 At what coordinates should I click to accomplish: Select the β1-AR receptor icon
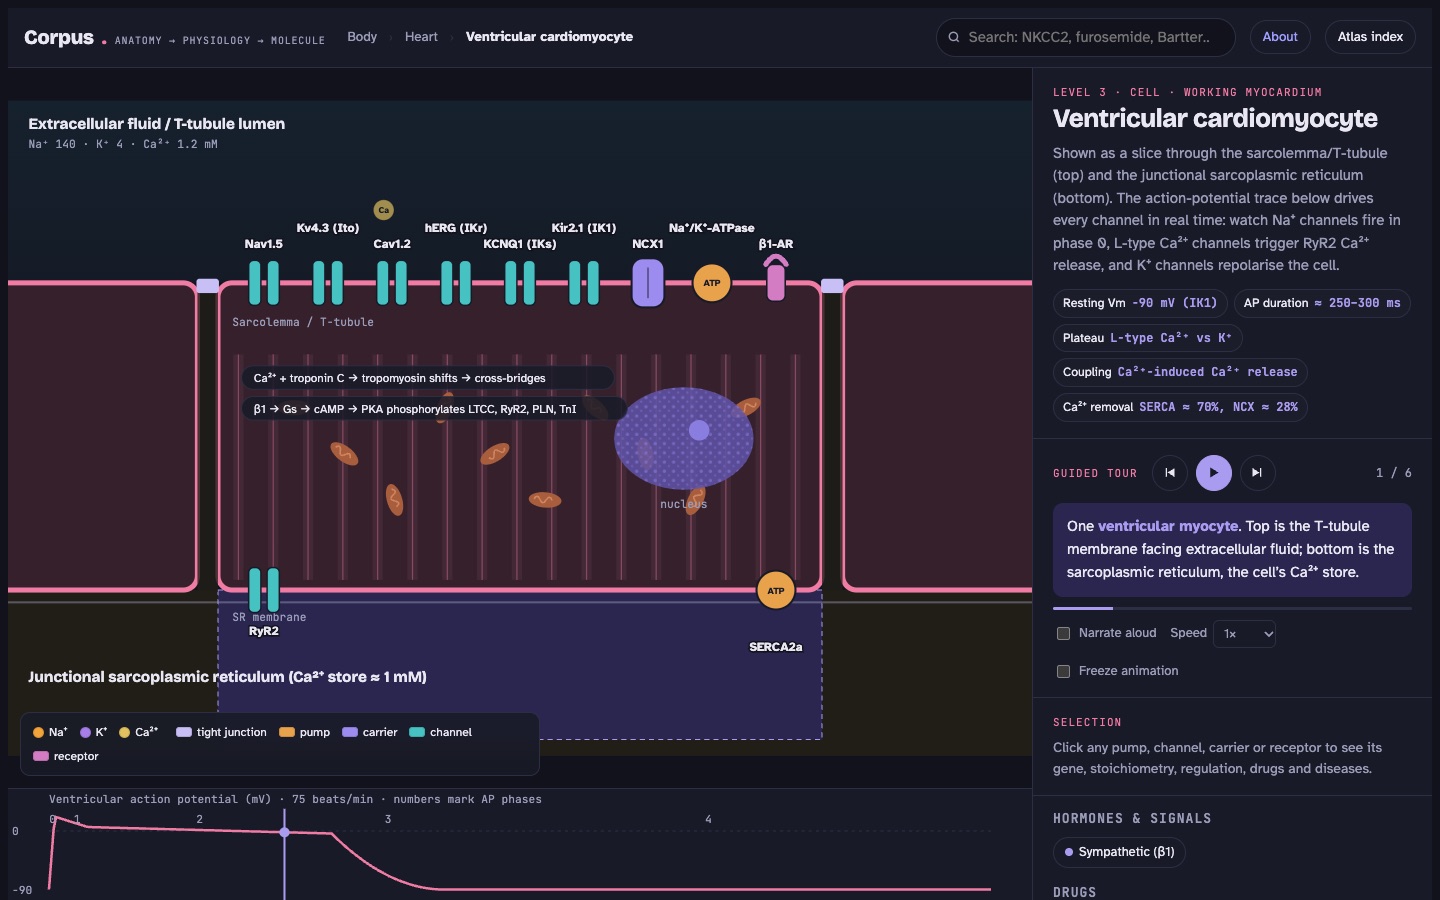pyautogui.click(x=776, y=278)
